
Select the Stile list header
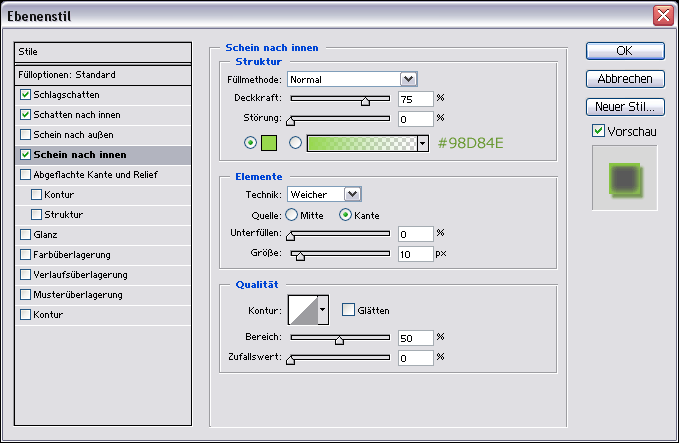pyautogui.click(x=103, y=52)
